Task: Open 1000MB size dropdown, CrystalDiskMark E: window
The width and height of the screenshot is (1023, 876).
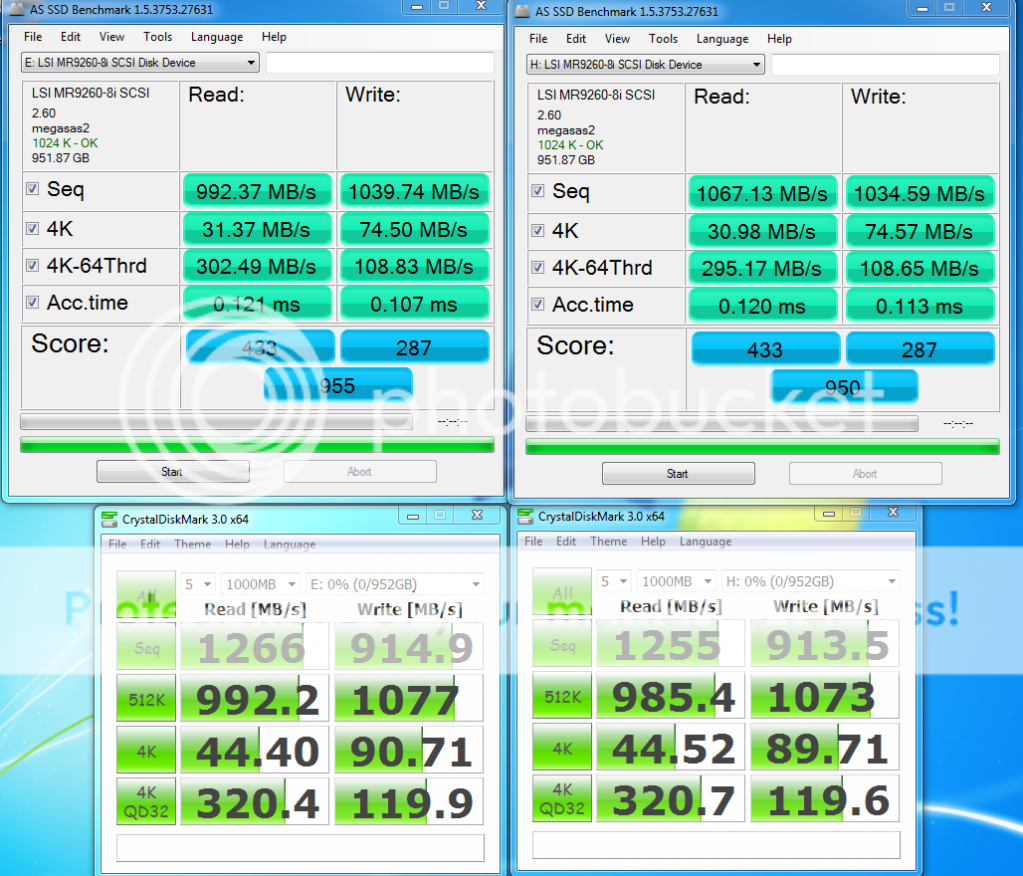Action: click(260, 584)
